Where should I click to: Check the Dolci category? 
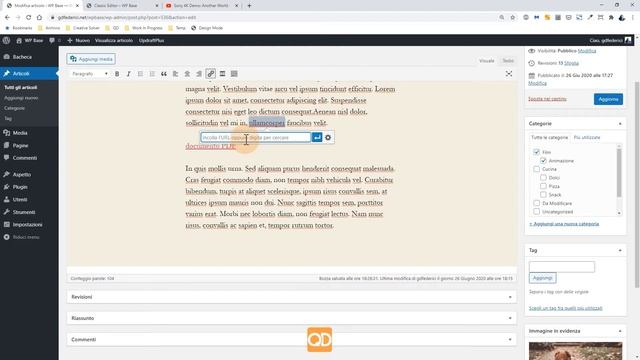point(543,178)
